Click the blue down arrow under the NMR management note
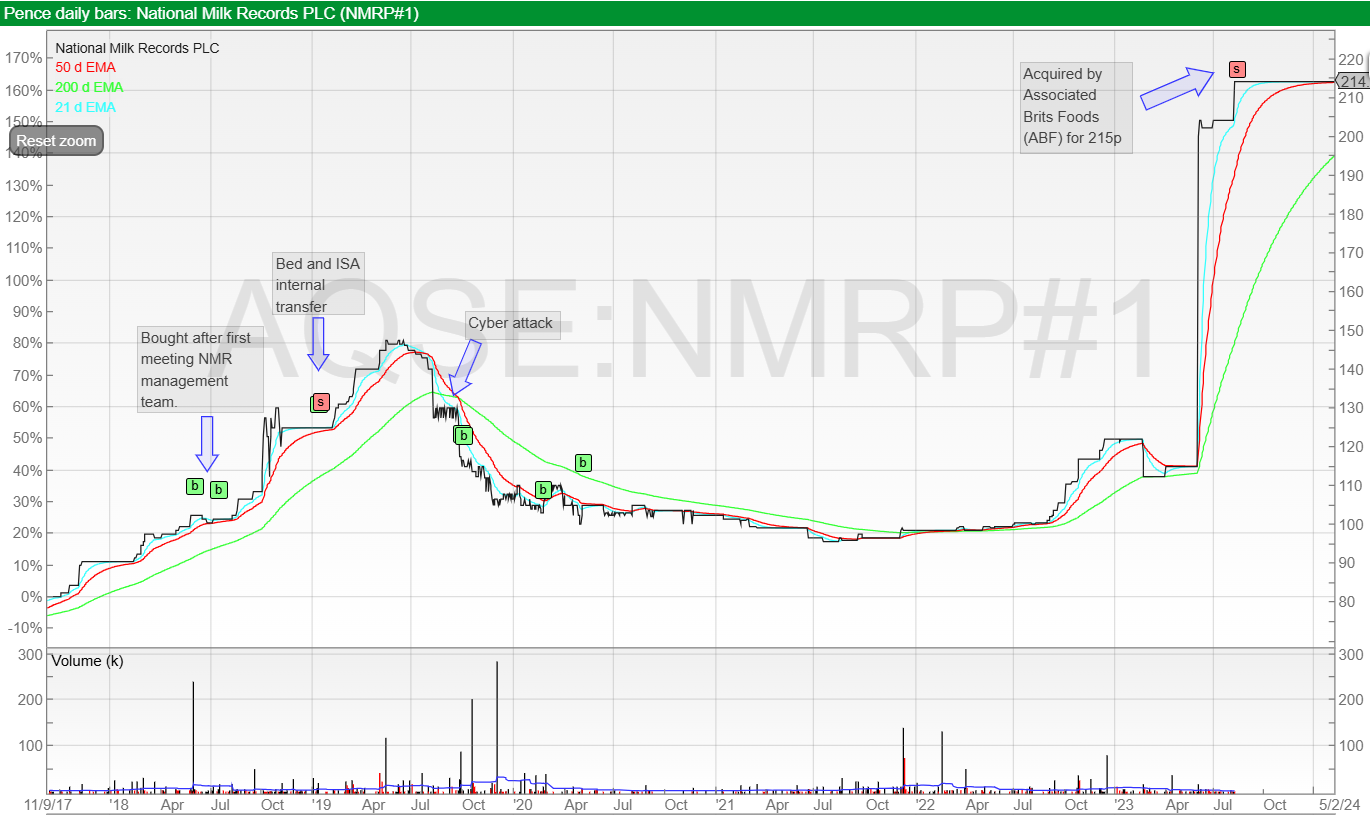Viewport: 1370px width, 815px height. 206,443
